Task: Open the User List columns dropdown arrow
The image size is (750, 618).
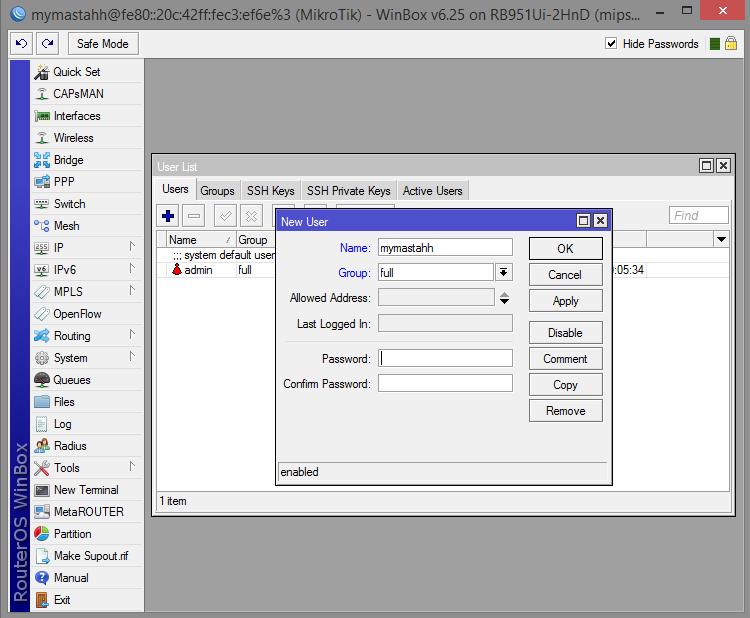Action: (x=721, y=239)
